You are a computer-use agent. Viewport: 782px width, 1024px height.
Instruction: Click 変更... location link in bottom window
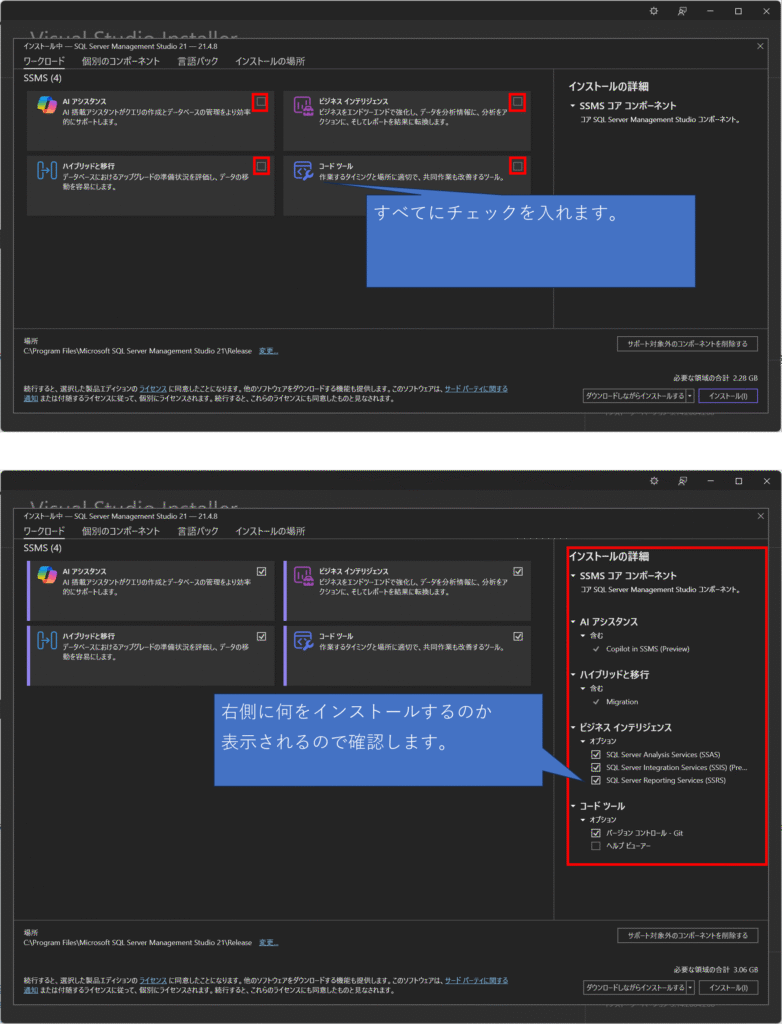(x=268, y=942)
